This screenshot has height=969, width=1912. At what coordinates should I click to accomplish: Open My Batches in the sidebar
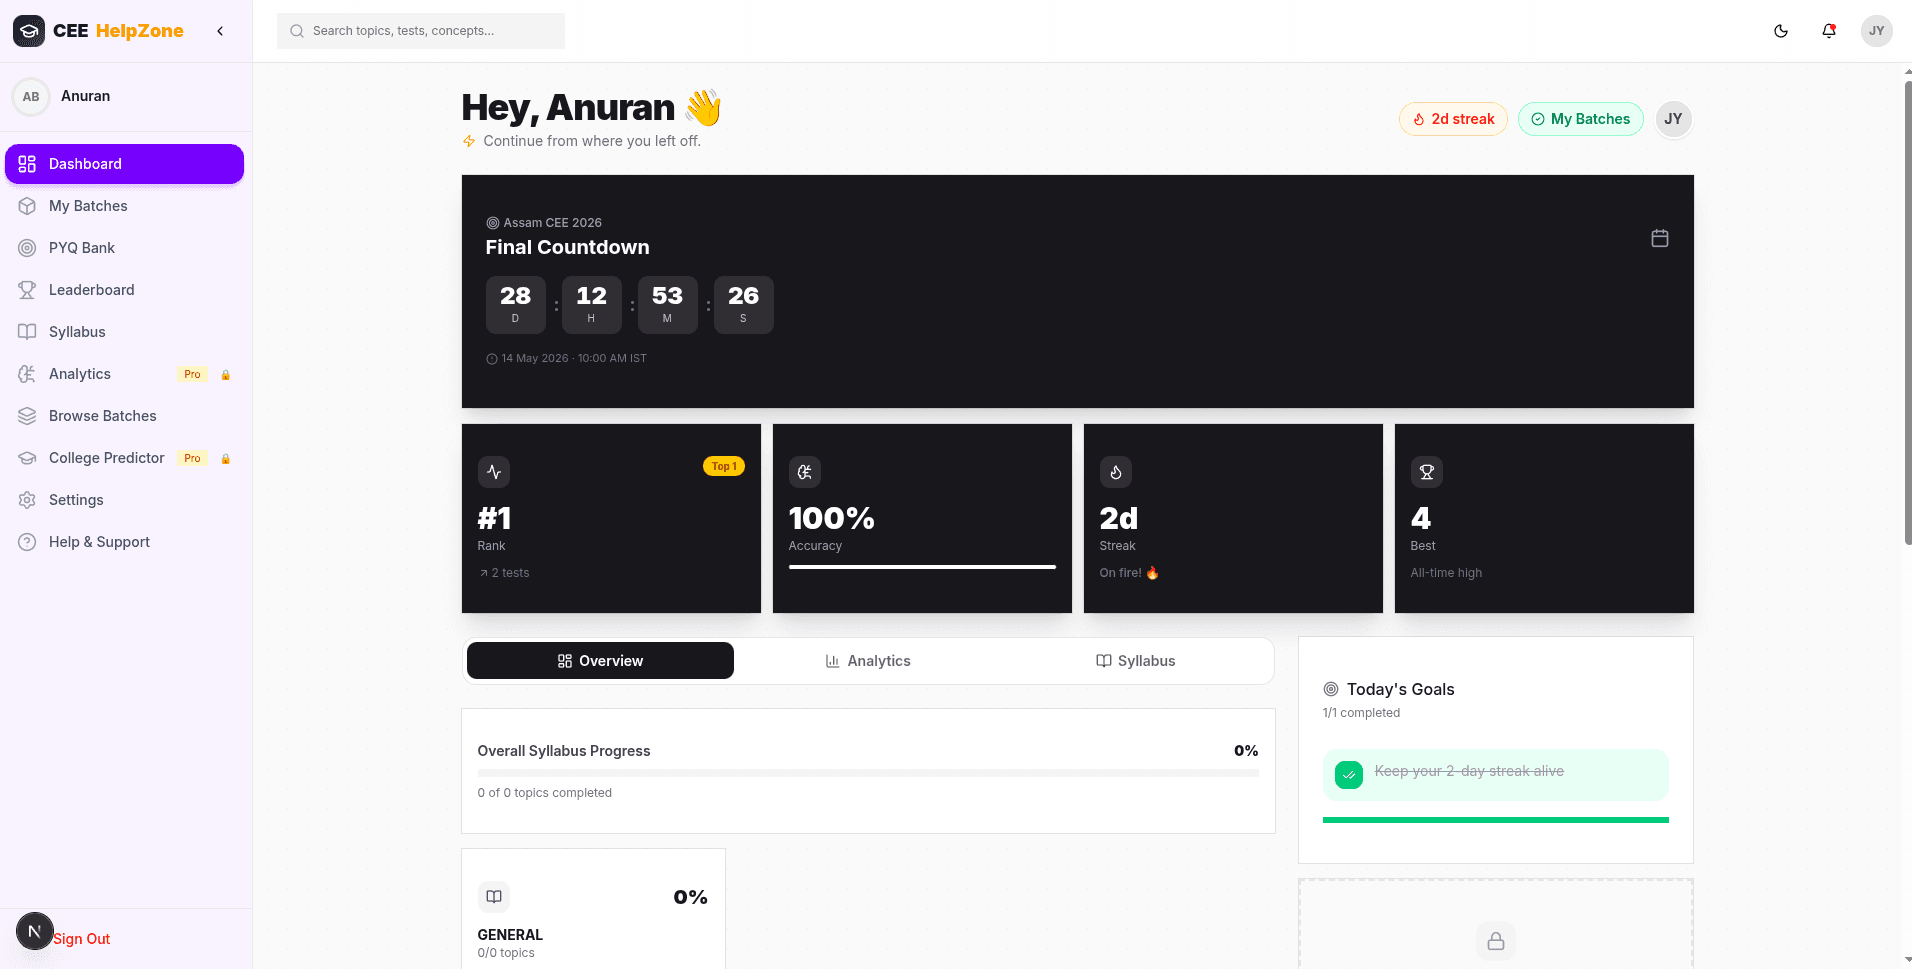124,206
